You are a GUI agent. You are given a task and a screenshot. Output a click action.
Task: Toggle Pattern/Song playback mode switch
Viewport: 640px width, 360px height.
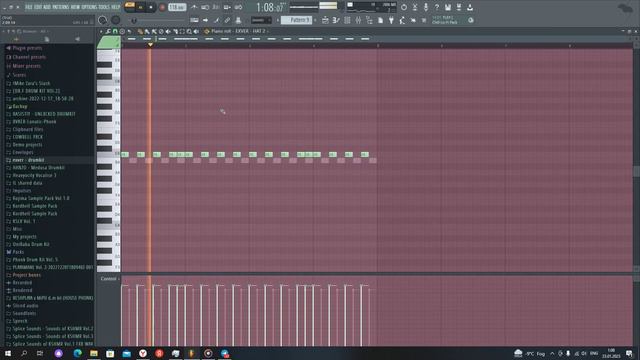[x=130, y=7]
